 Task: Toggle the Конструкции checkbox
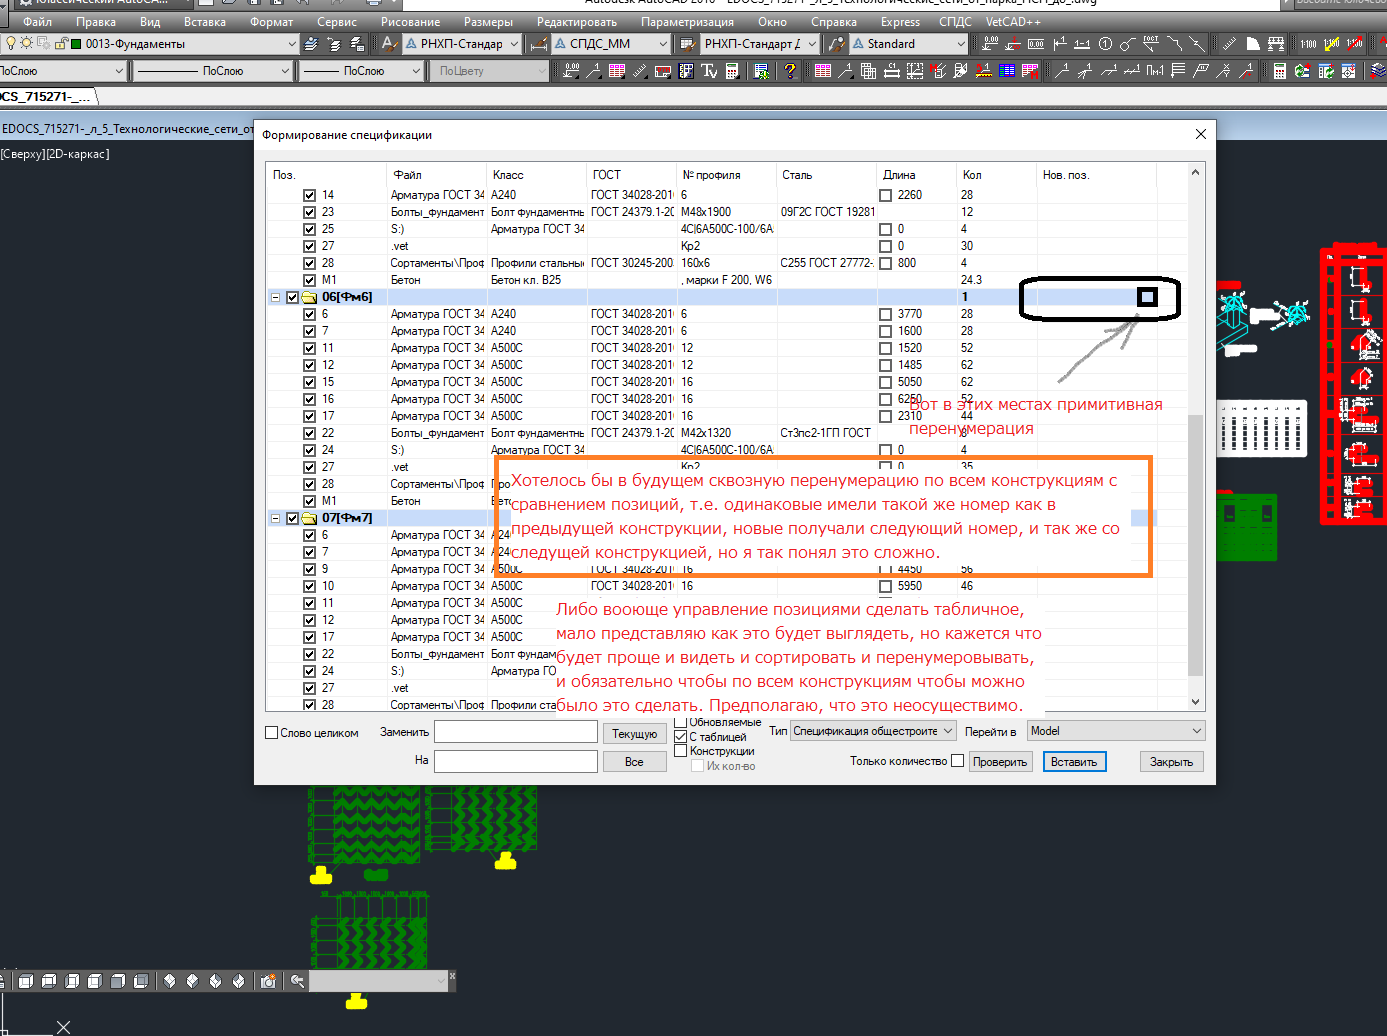(681, 751)
